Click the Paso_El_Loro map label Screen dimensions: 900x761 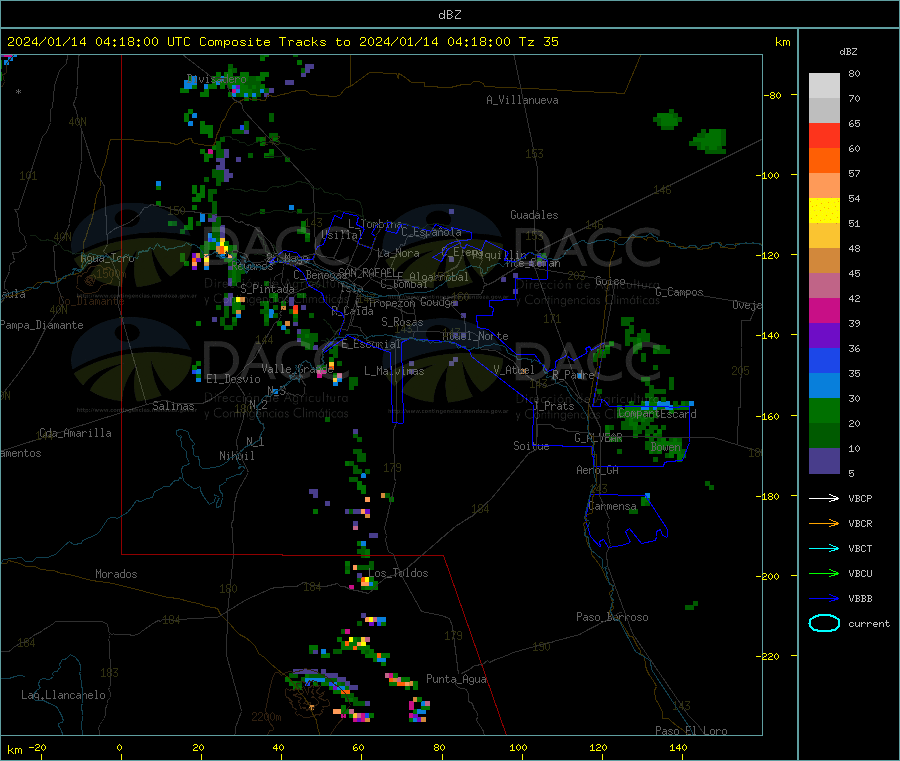click(x=691, y=731)
